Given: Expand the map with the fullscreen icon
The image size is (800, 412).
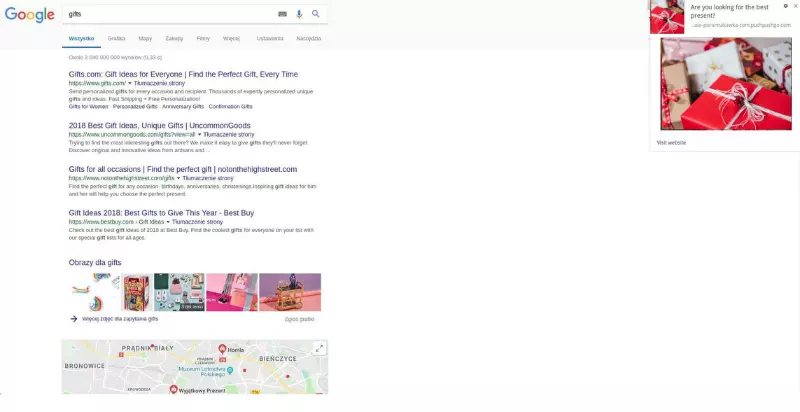Looking at the screenshot, I should [319, 348].
